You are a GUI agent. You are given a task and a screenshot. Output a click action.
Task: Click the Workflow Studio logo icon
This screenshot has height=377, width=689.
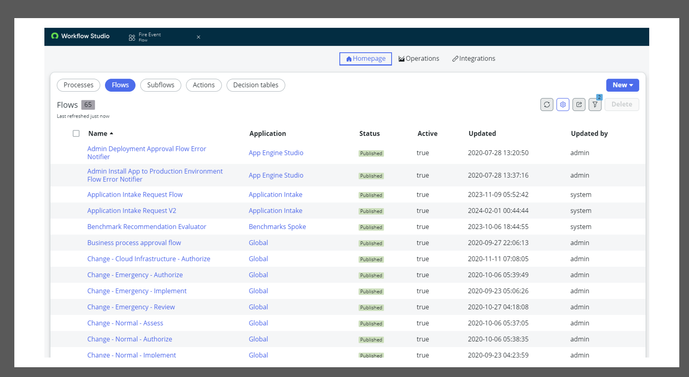pyautogui.click(x=54, y=36)
